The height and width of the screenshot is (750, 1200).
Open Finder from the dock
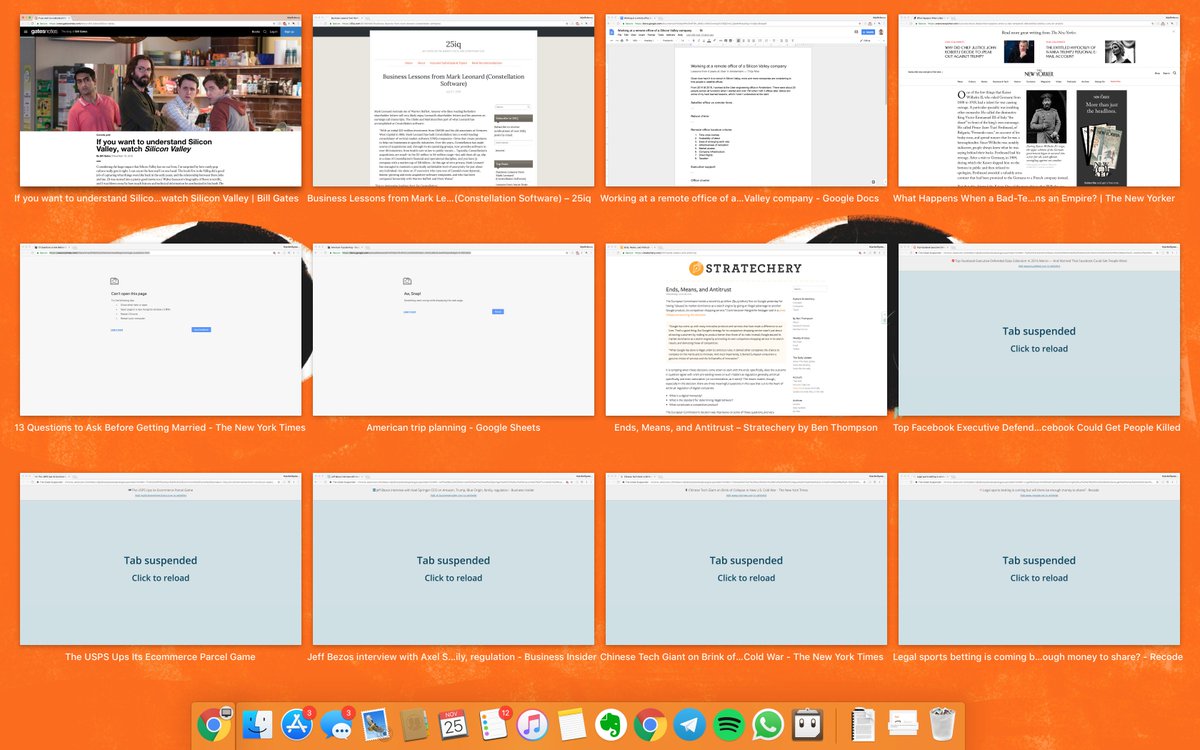258,724
